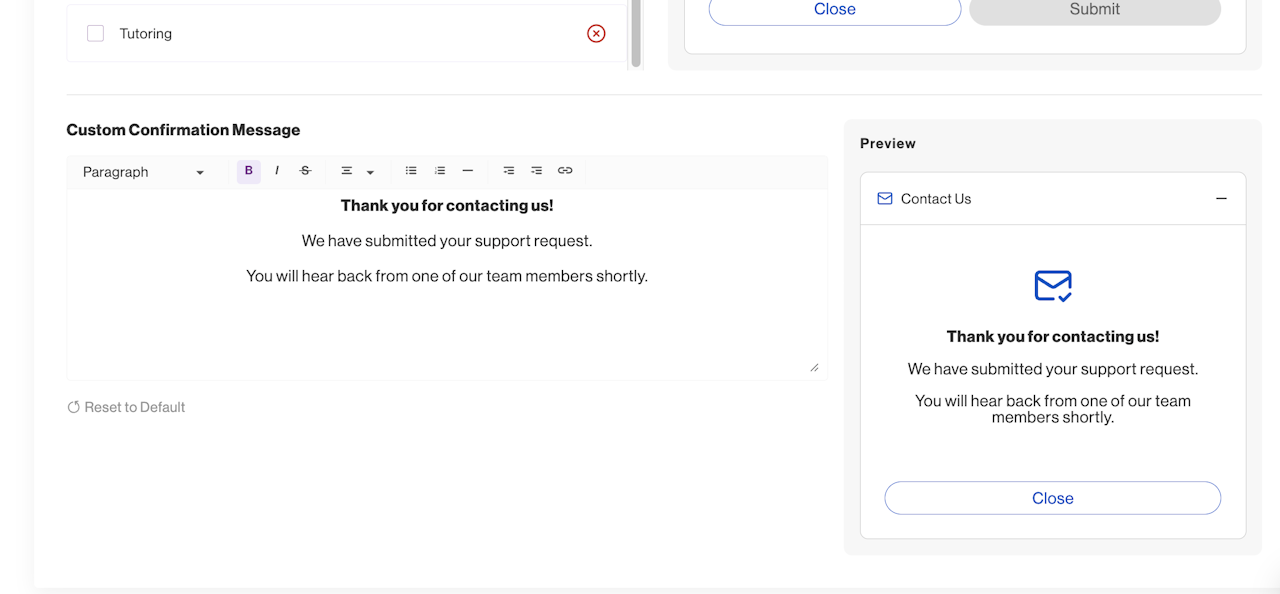The width and height of the screenshot is (1280, 594).
Task: Insert a numbered list
Action: 439,171
